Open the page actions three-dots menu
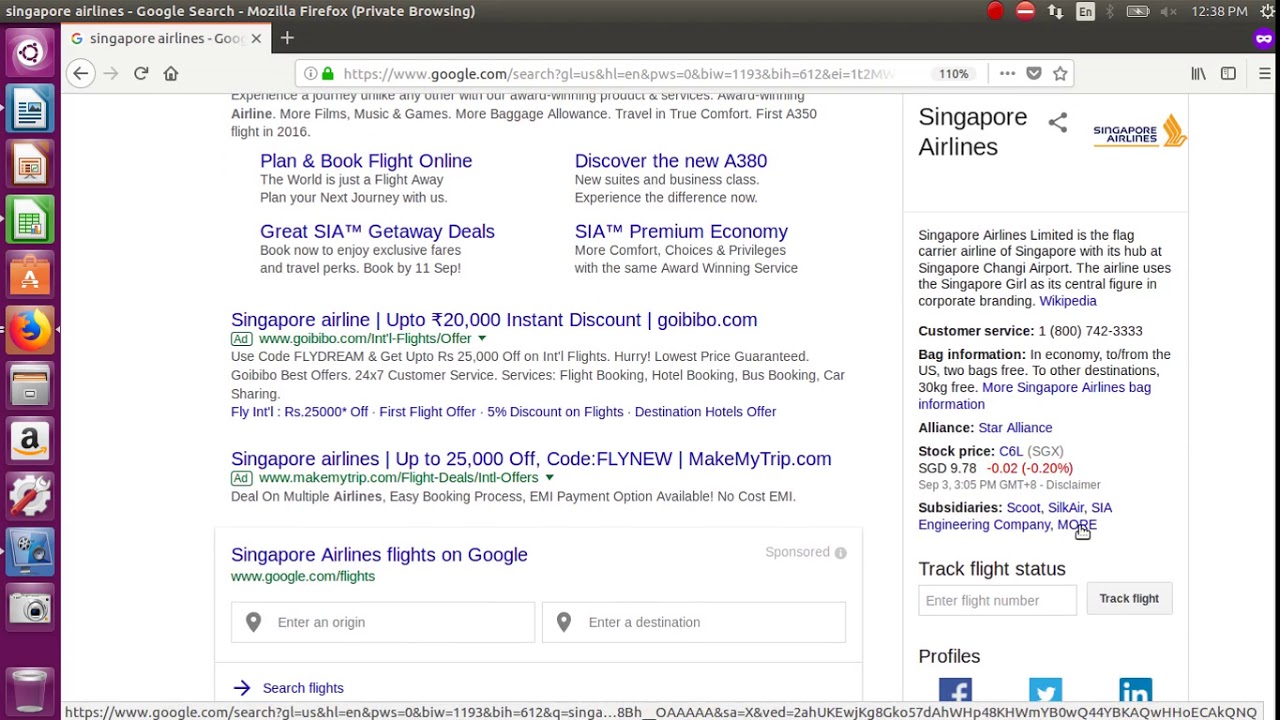 tap(1007, 73)
